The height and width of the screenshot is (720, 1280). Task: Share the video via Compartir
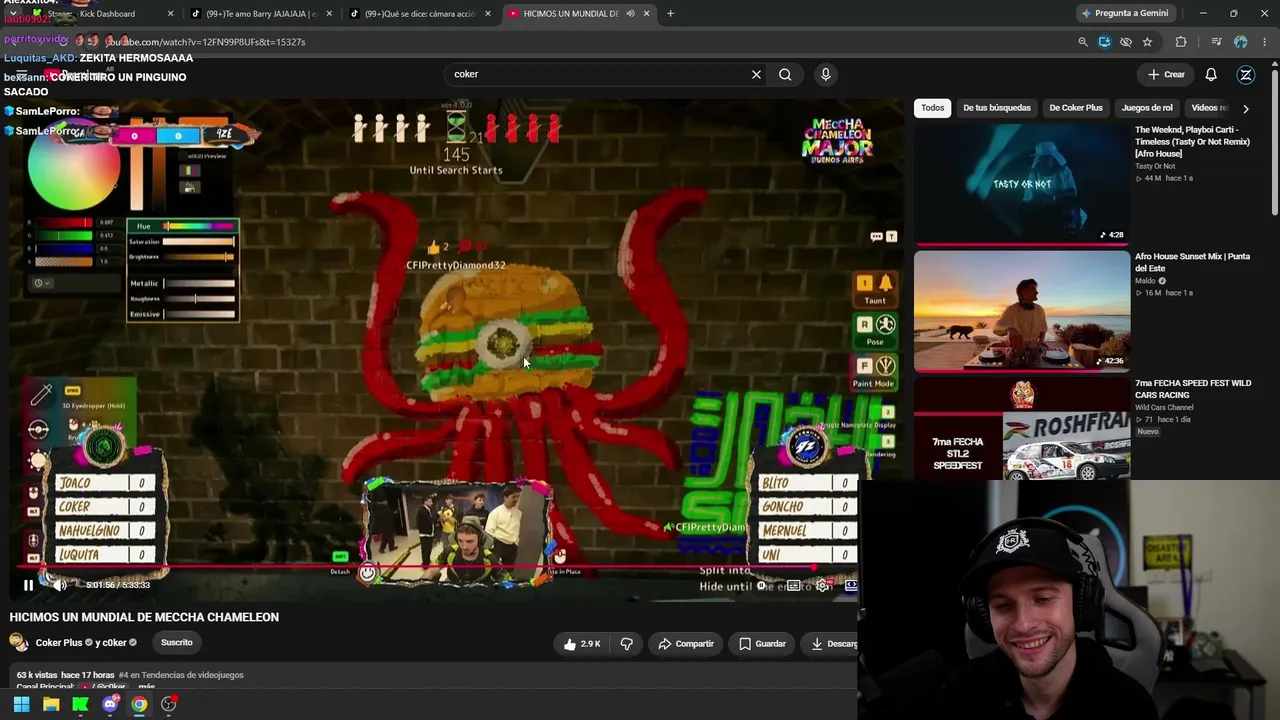point(686,644)
